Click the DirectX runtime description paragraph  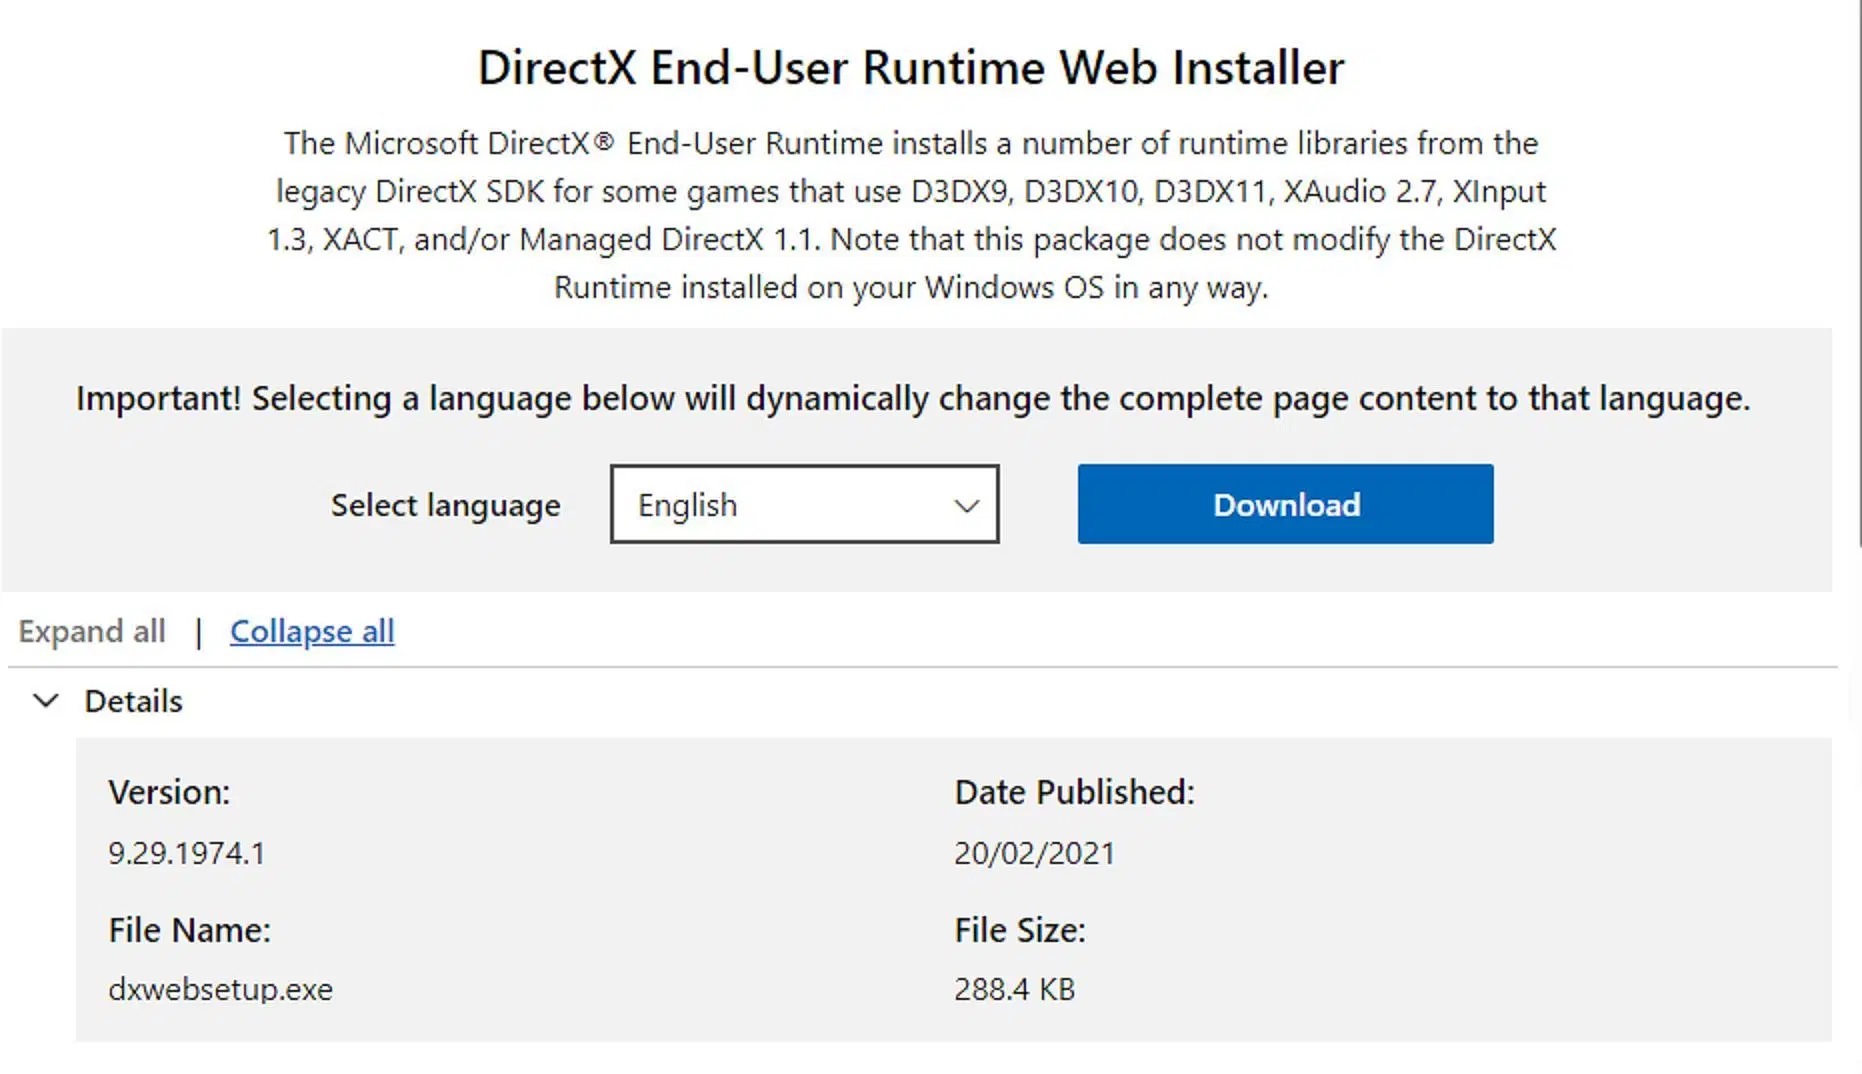[x=911, y=215]
